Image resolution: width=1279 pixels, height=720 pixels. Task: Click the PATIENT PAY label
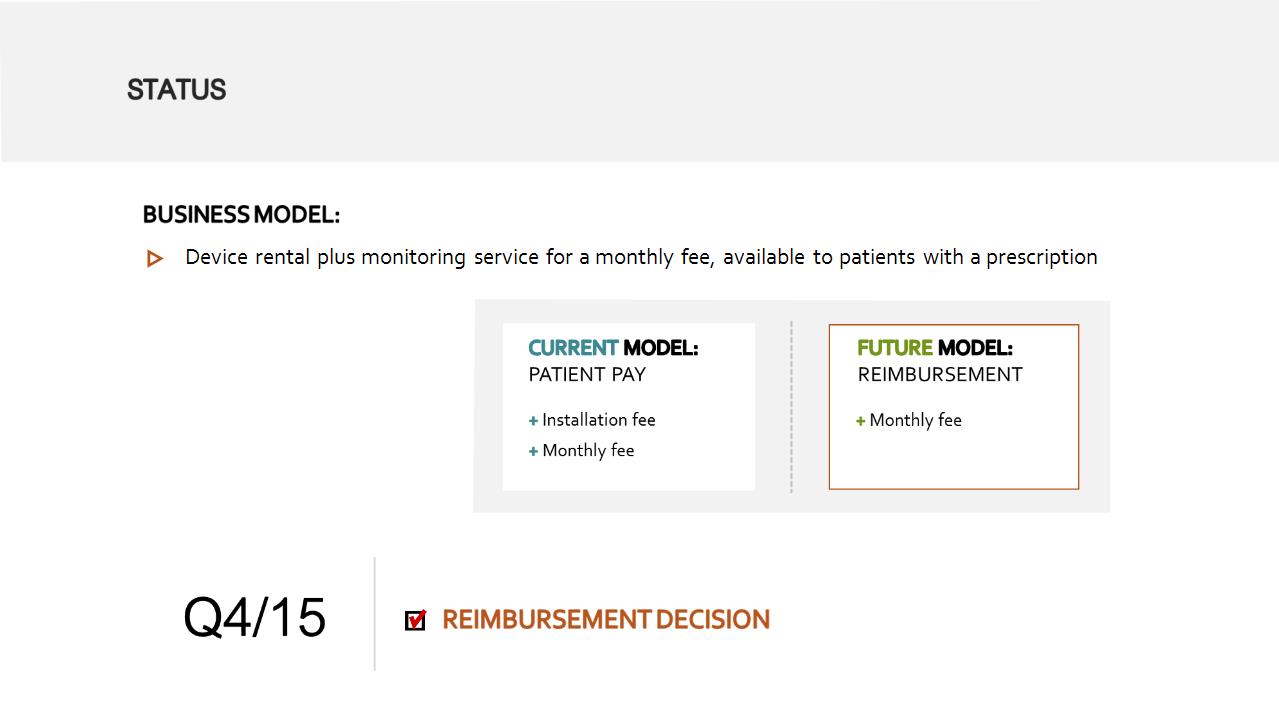[587, 375]
